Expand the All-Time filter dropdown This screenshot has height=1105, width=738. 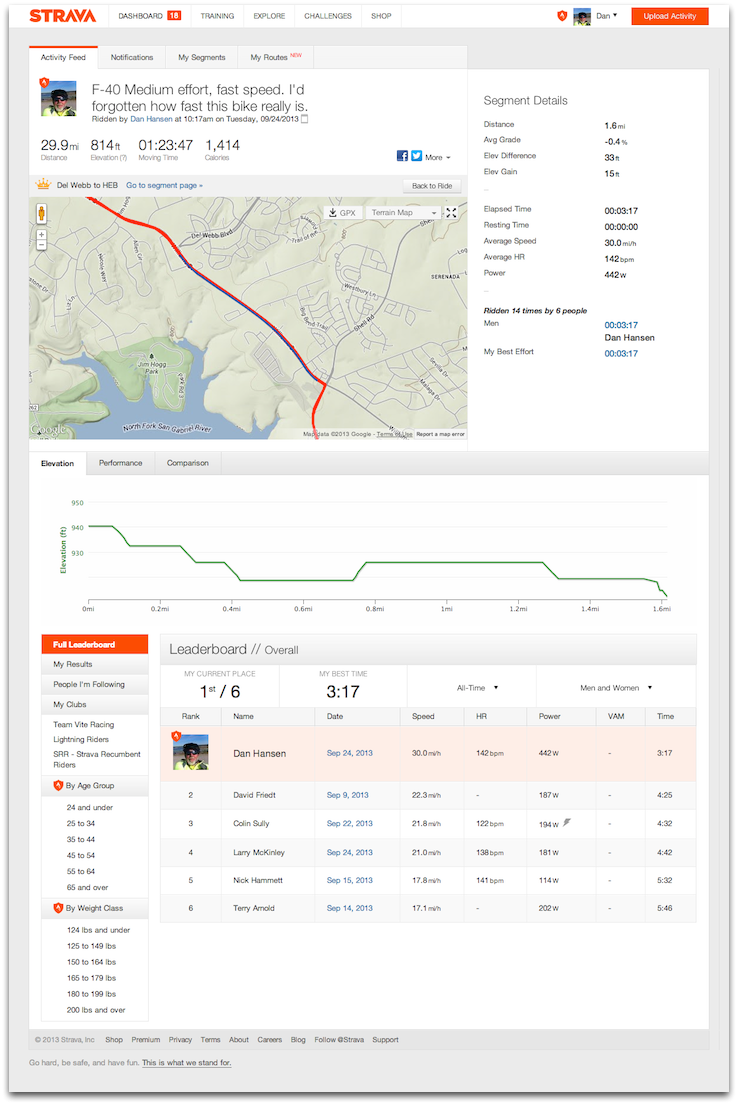point(477,688)
